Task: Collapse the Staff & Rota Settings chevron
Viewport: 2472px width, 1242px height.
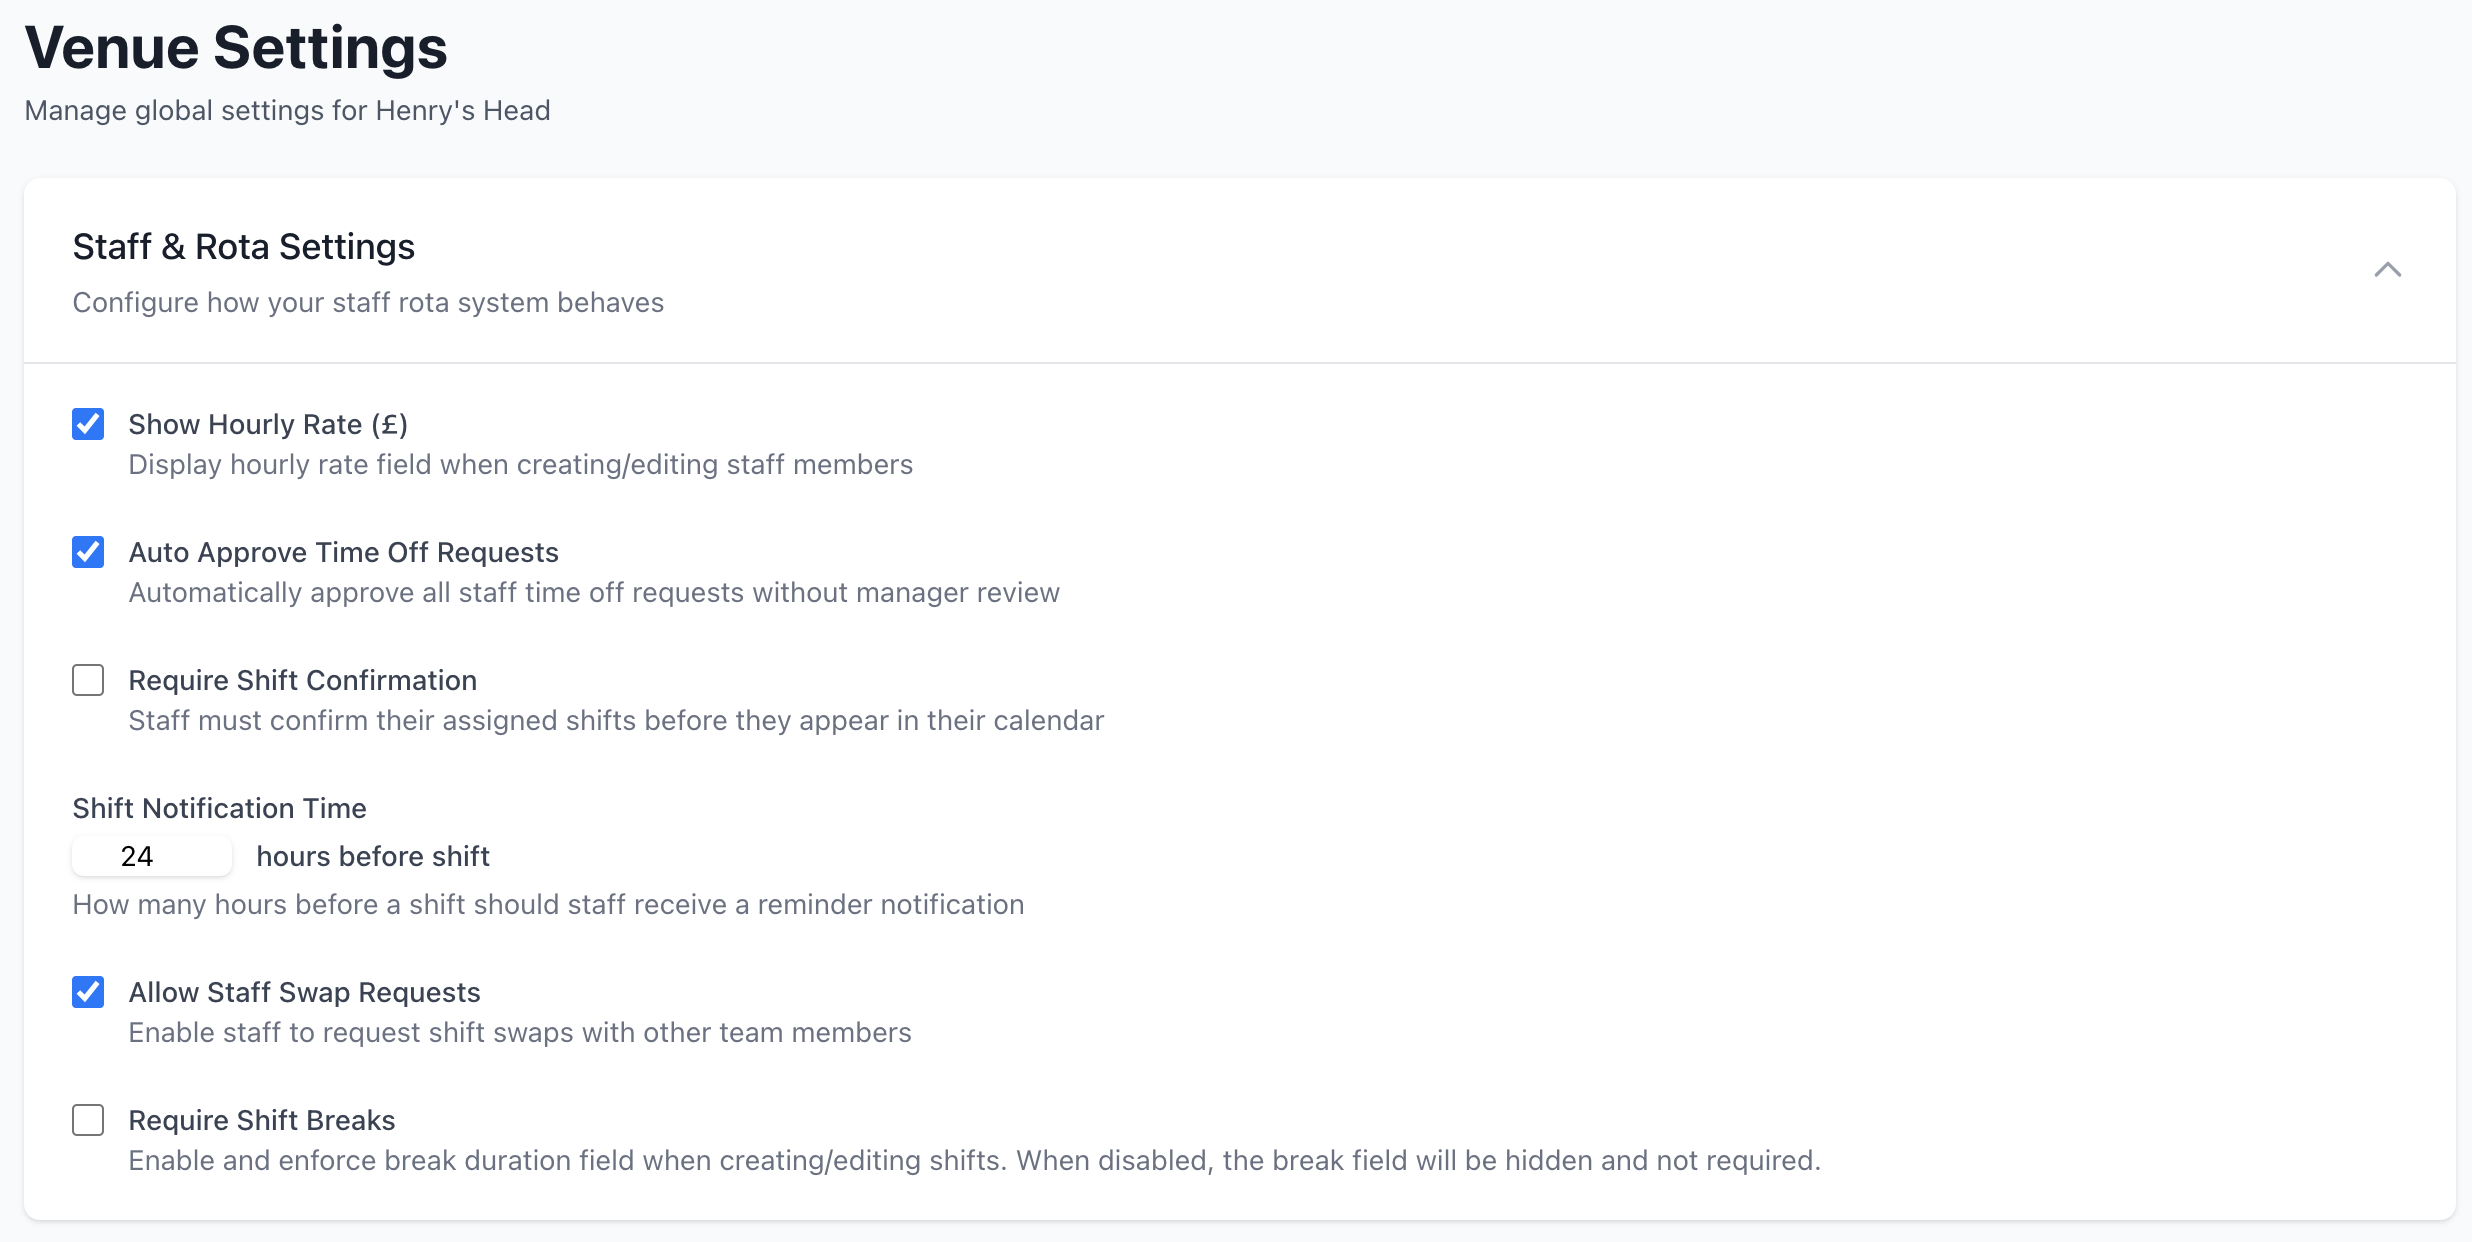Action: click(x=2387, y=270)
